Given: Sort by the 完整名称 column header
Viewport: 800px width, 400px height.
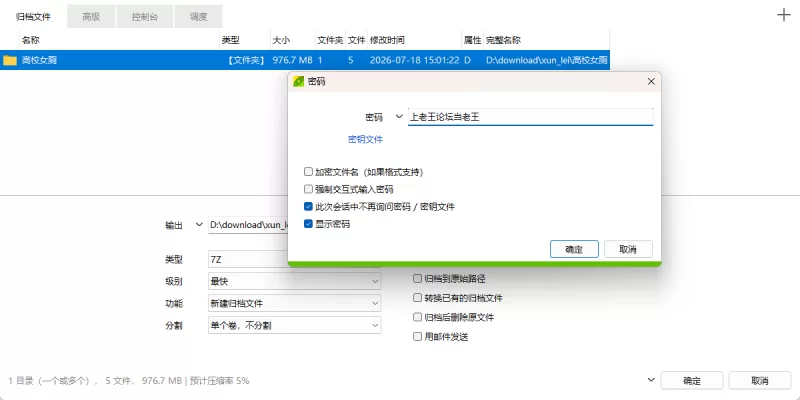Looking at the screenshot, I should (x=546, y=40).
